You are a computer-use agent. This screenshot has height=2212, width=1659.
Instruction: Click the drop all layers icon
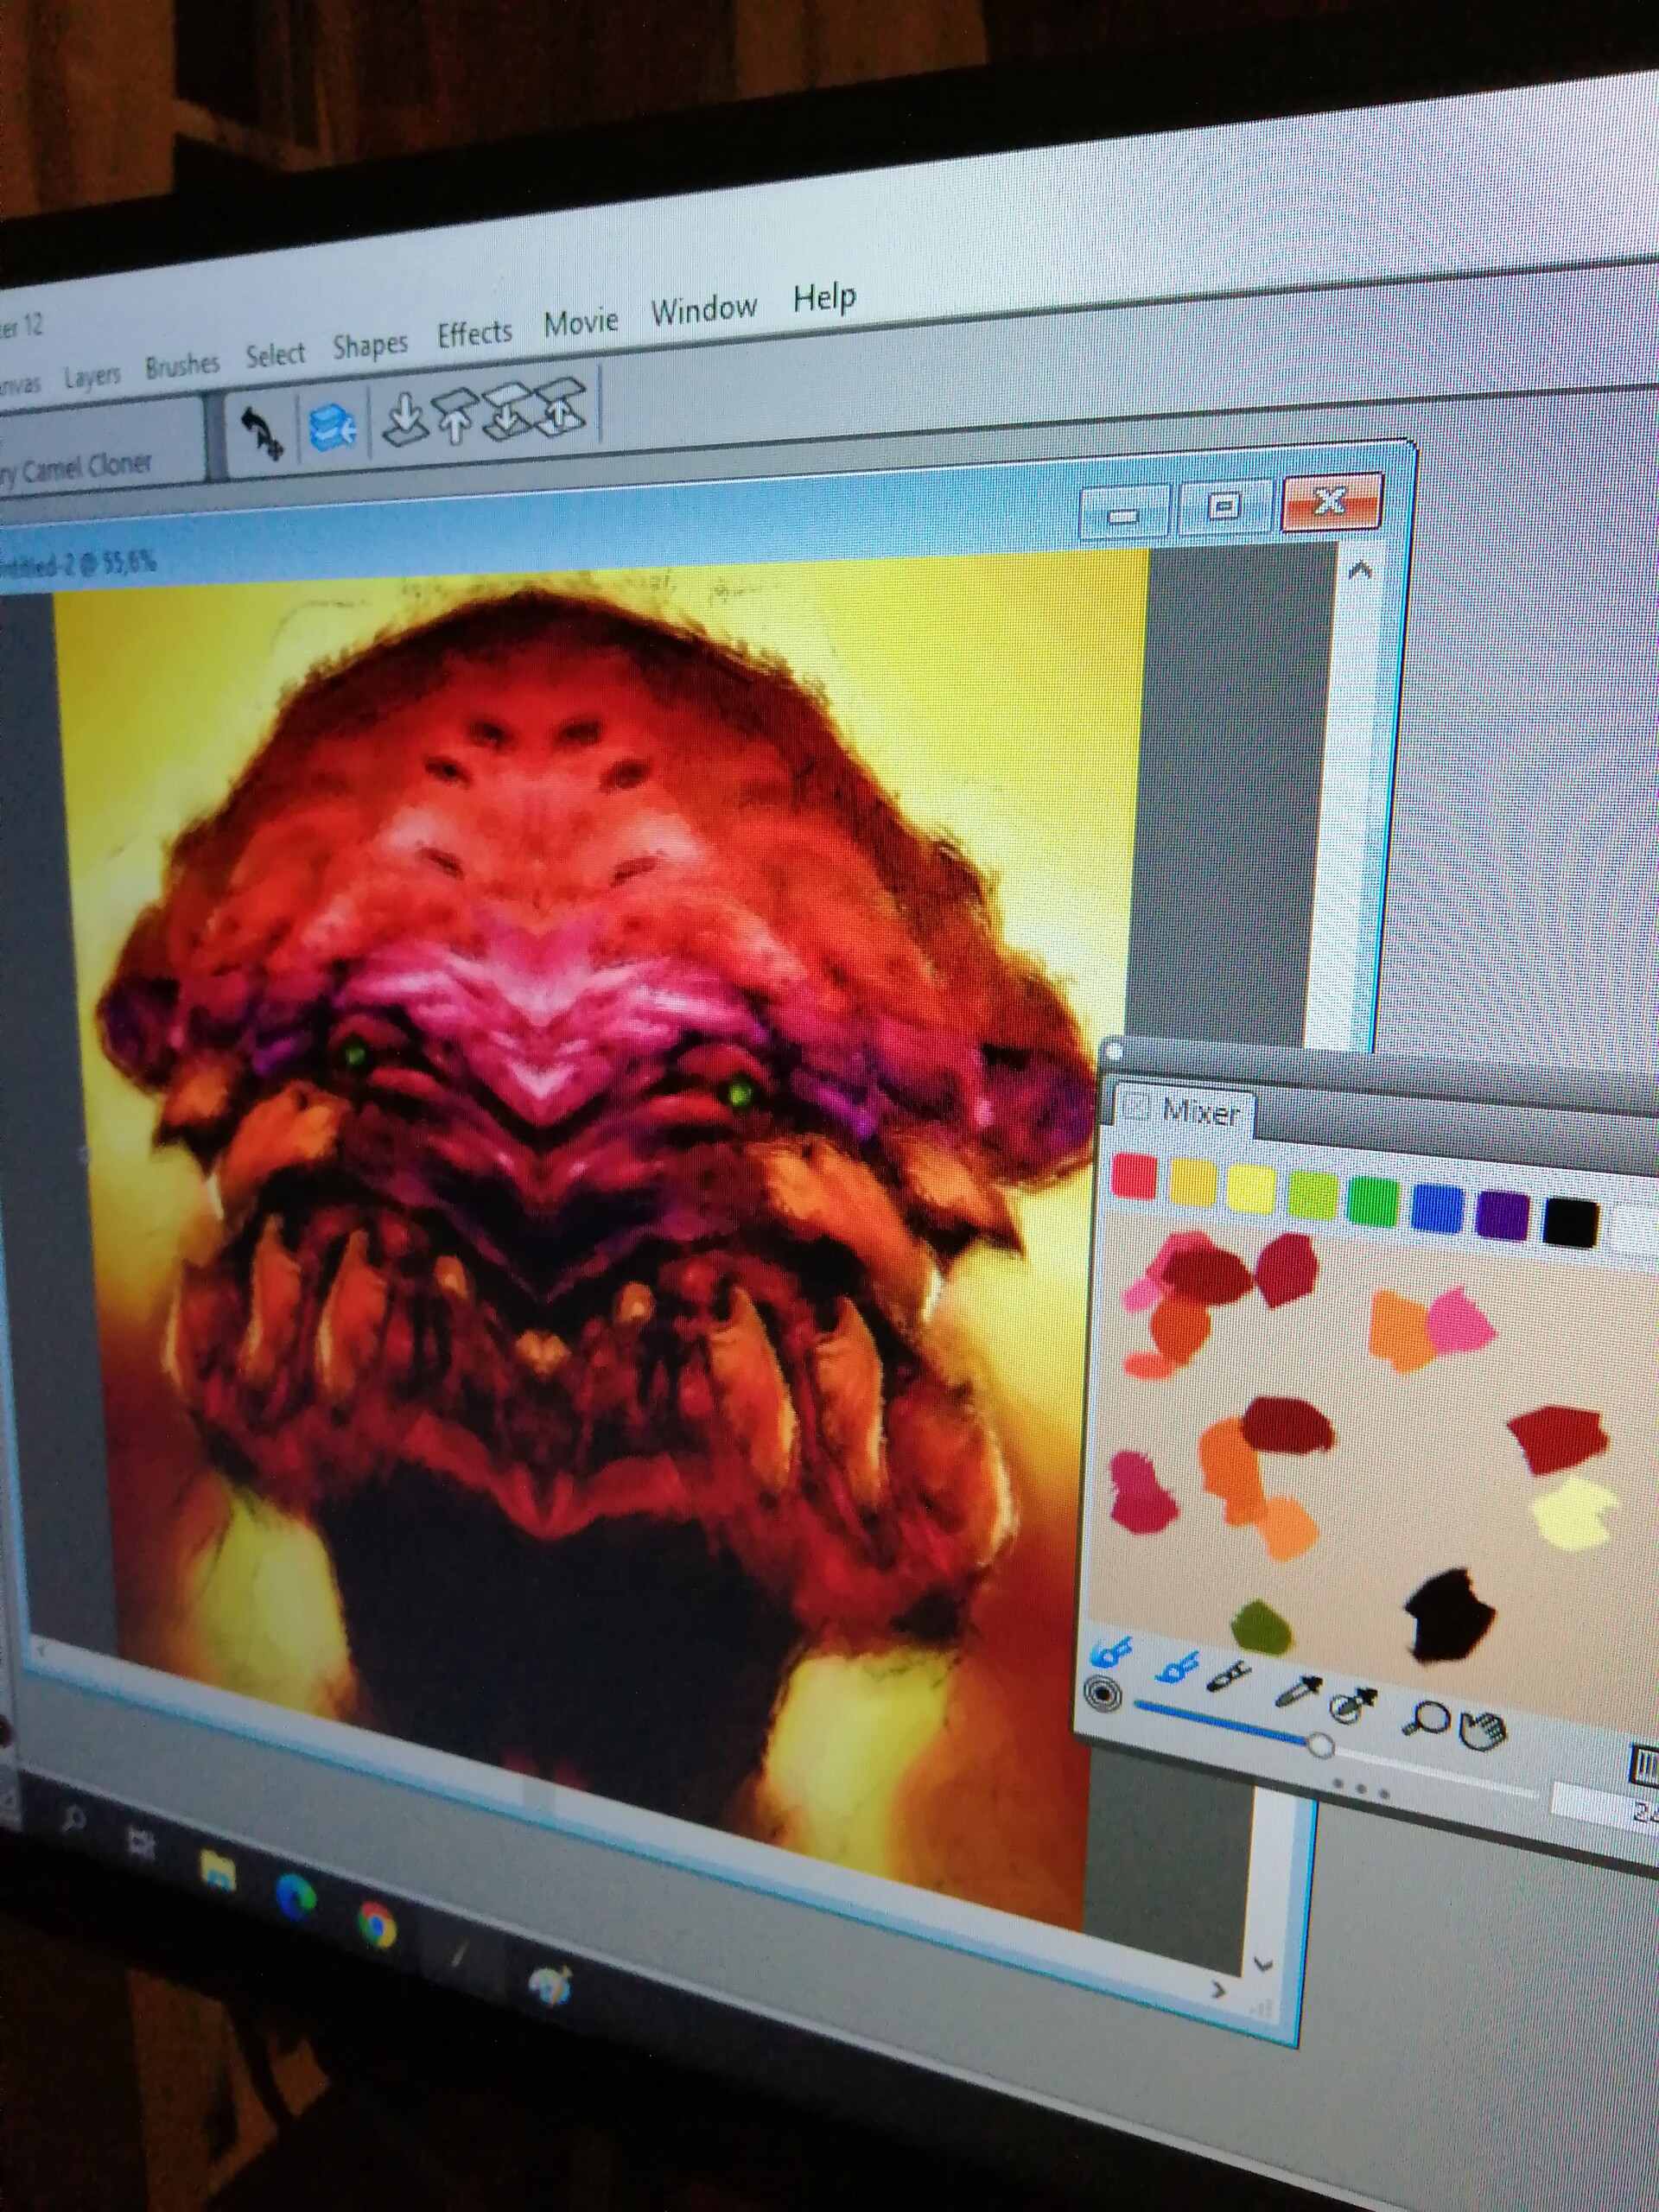coord(508,410)
